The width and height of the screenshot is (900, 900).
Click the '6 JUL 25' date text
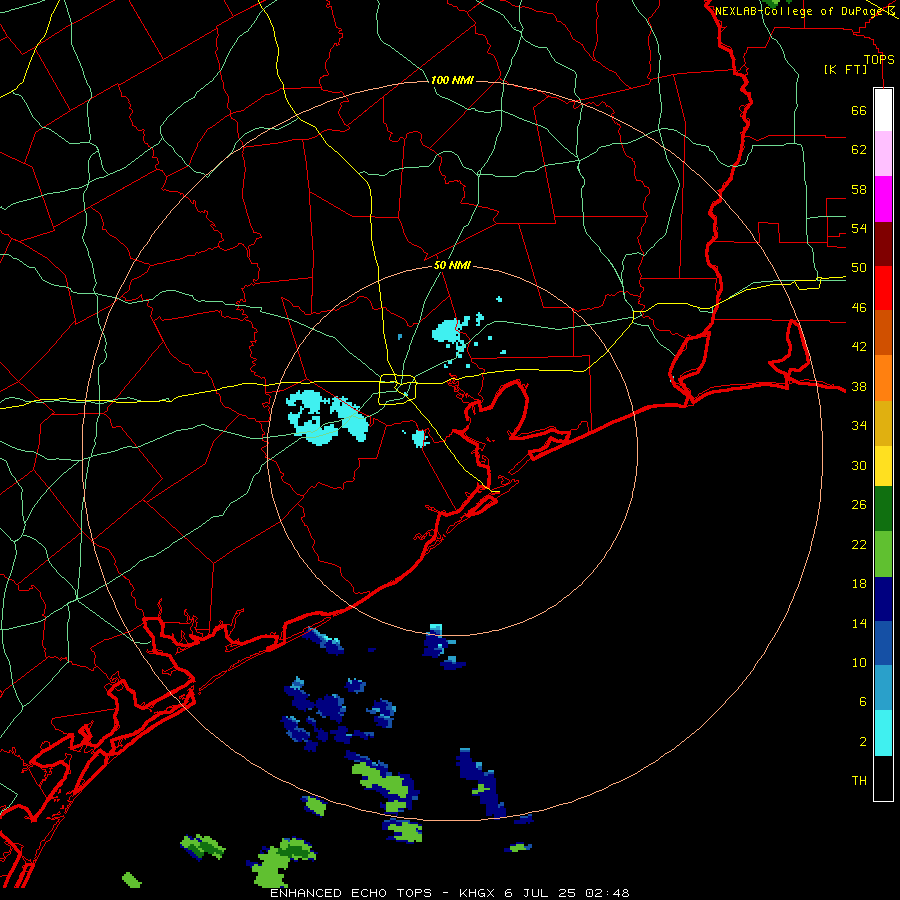540,893
